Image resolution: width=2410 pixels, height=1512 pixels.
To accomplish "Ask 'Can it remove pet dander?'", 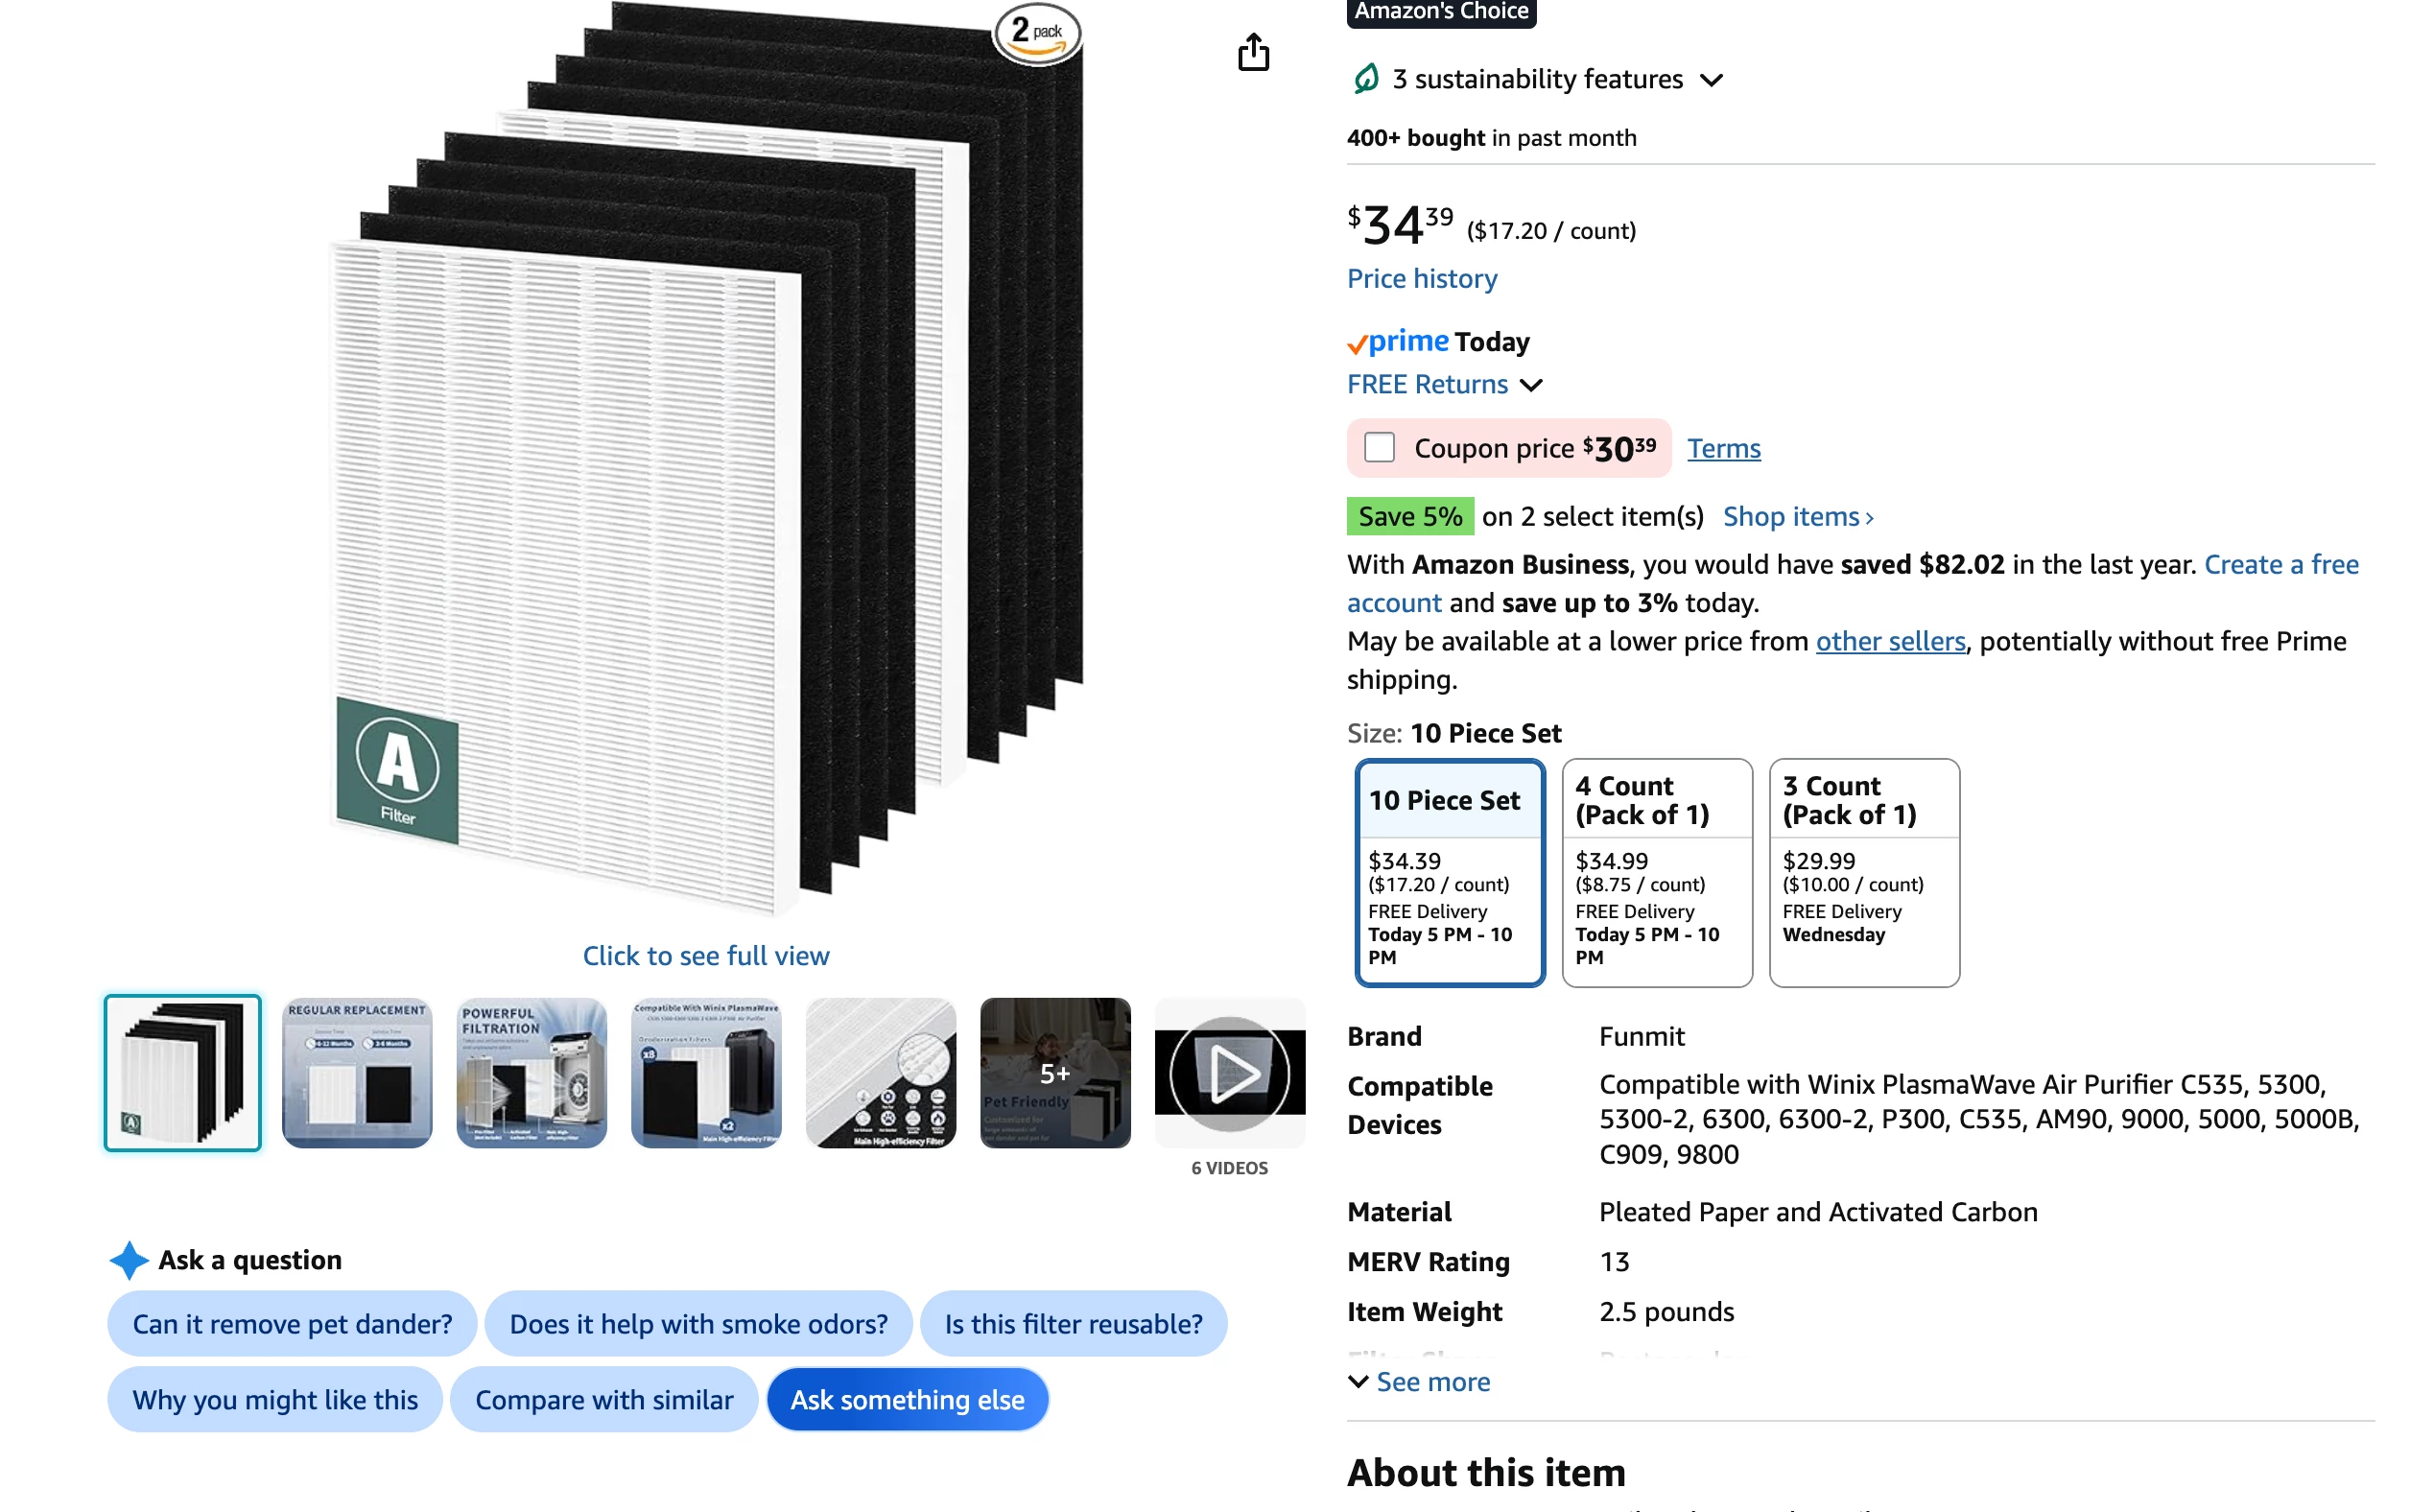I will [x=292, y=1323].
